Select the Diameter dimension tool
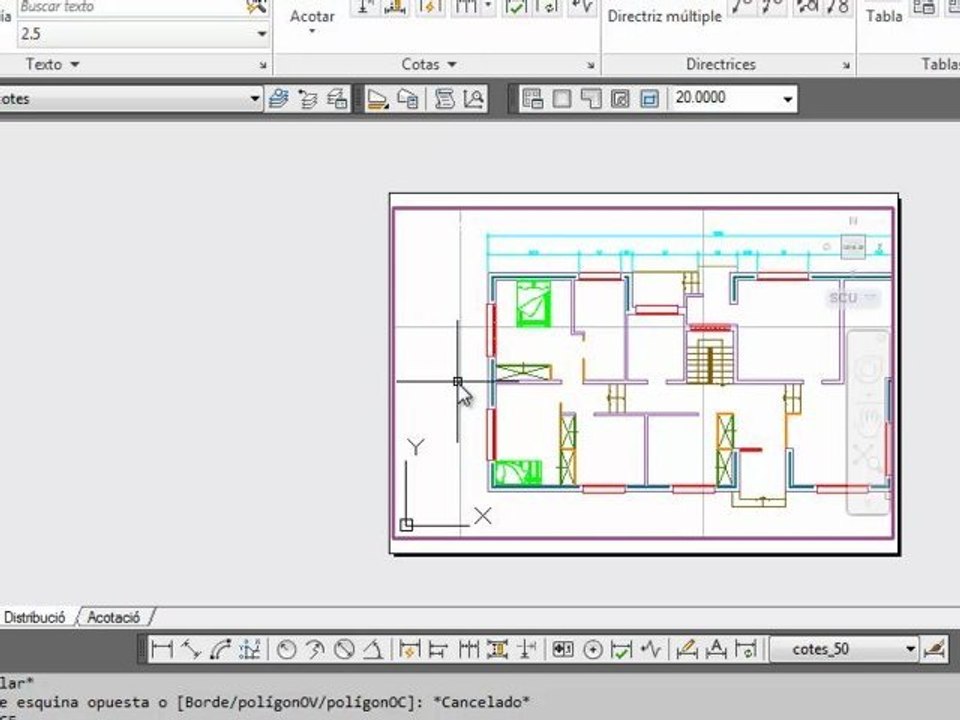Screen dimensions: 960x720 [x=345, y=649]
